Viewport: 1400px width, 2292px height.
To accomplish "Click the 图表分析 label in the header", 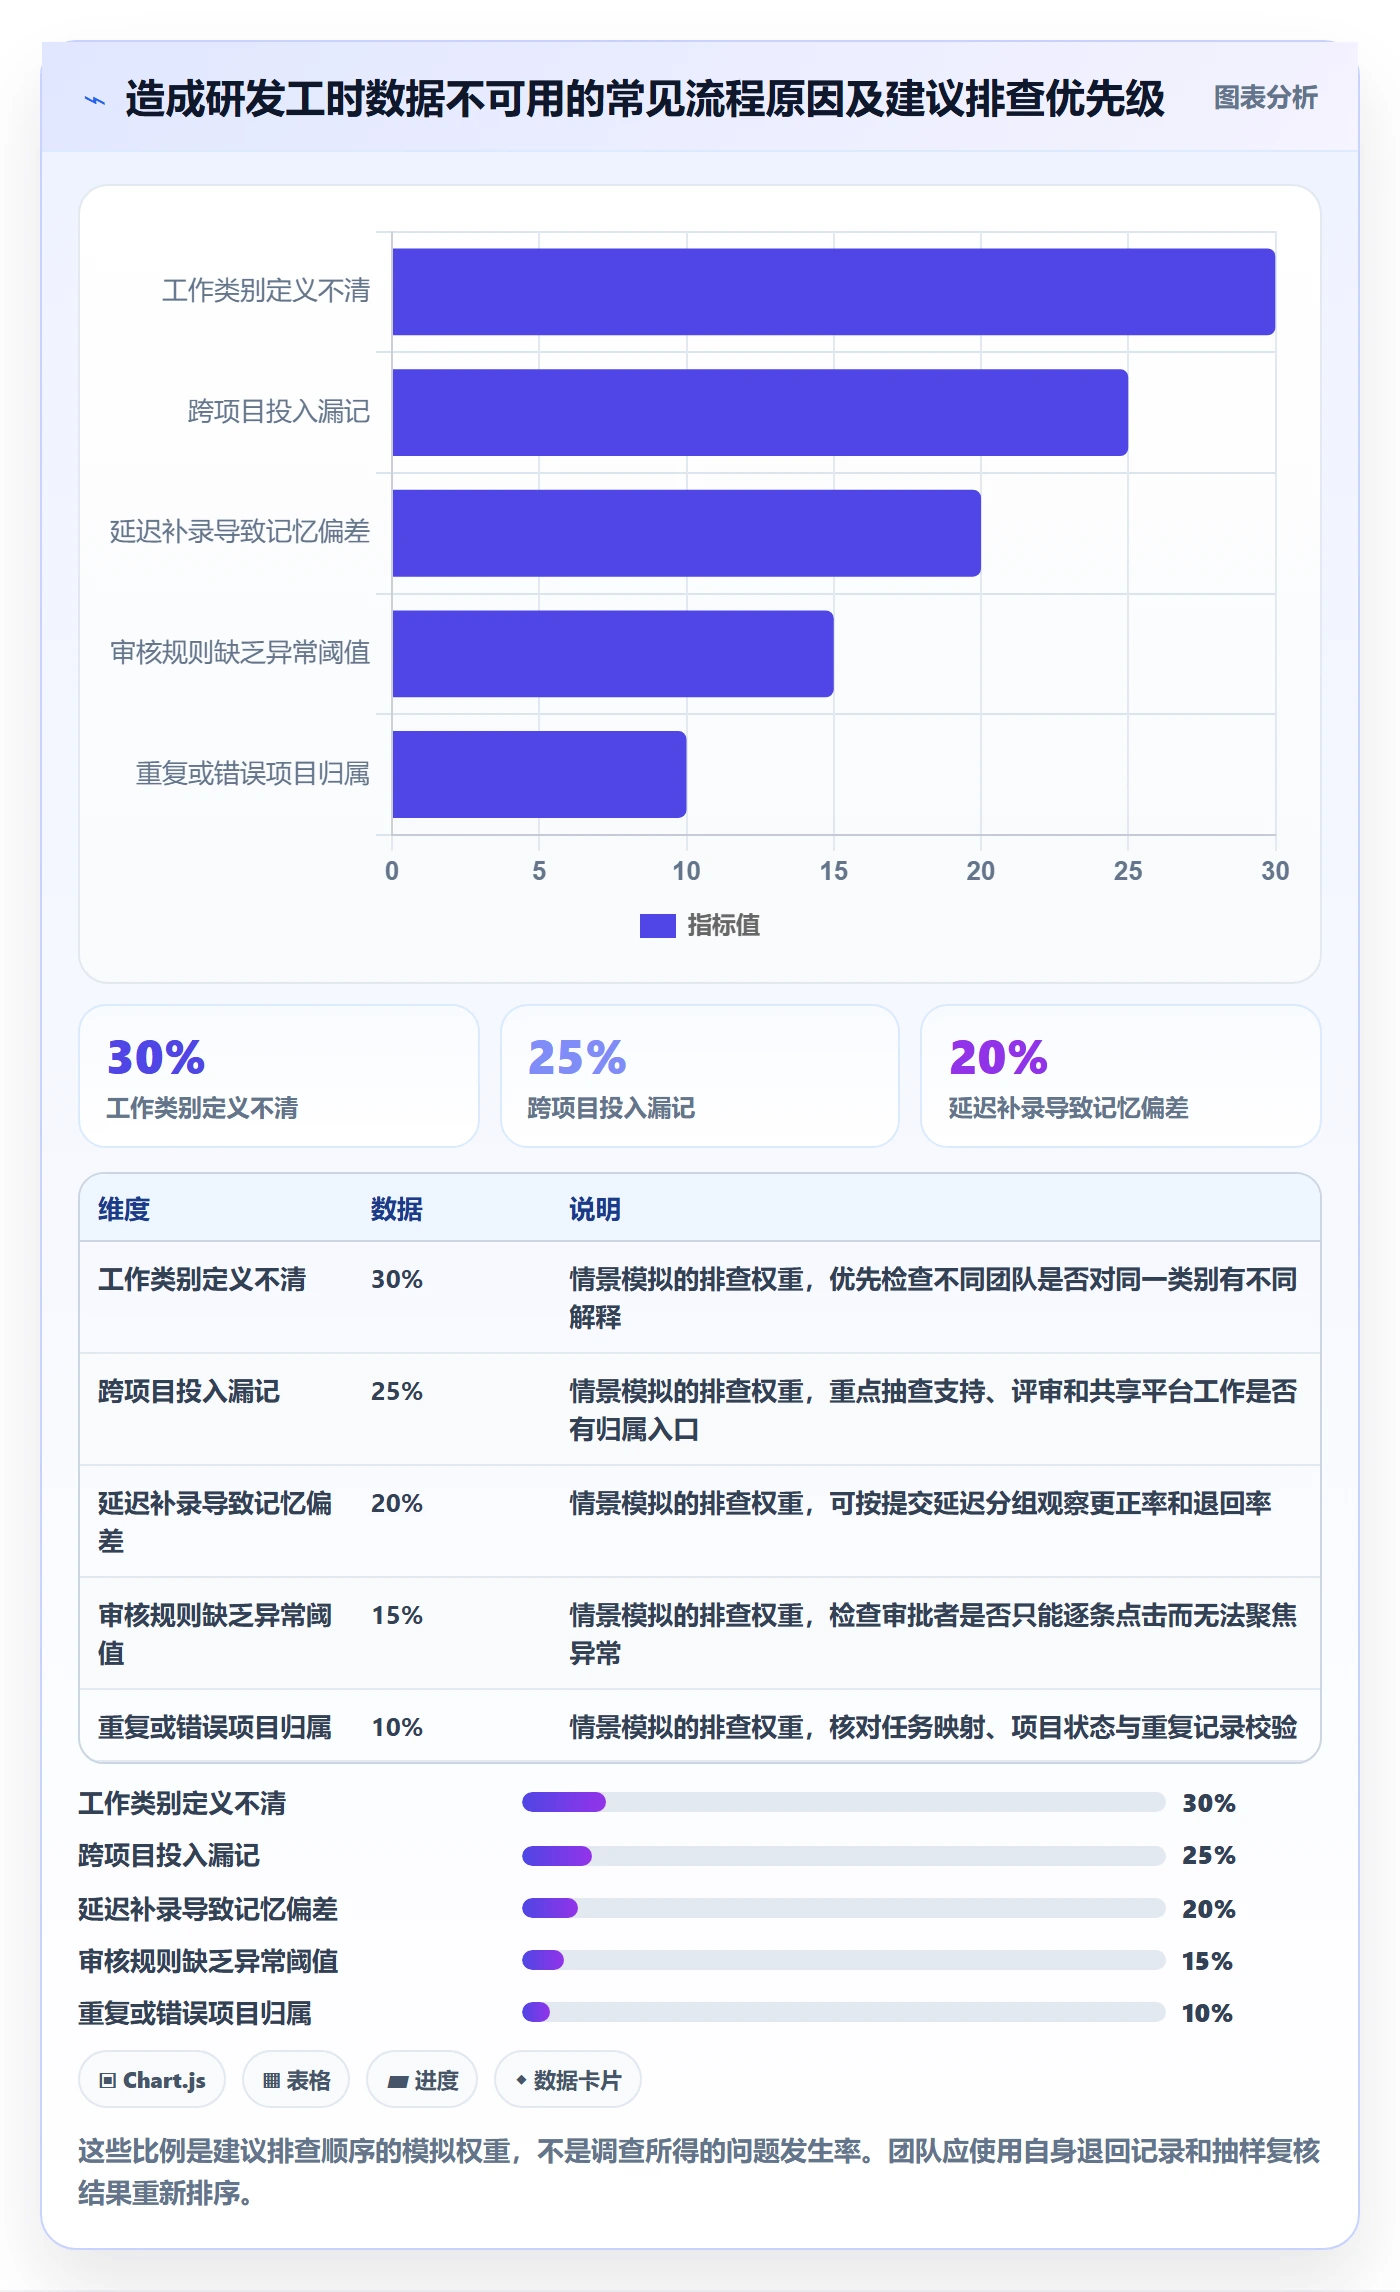I will pyautogui.click(x=1265, y=98).
